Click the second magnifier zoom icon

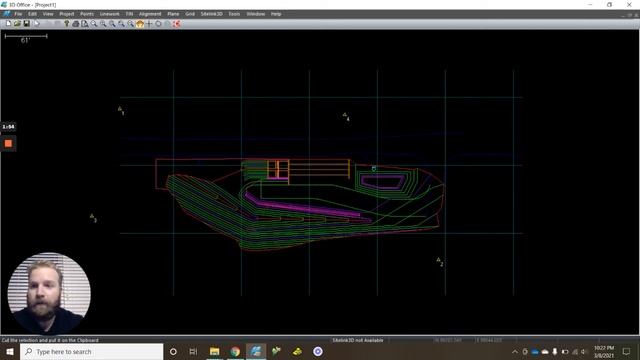(103, 24)
